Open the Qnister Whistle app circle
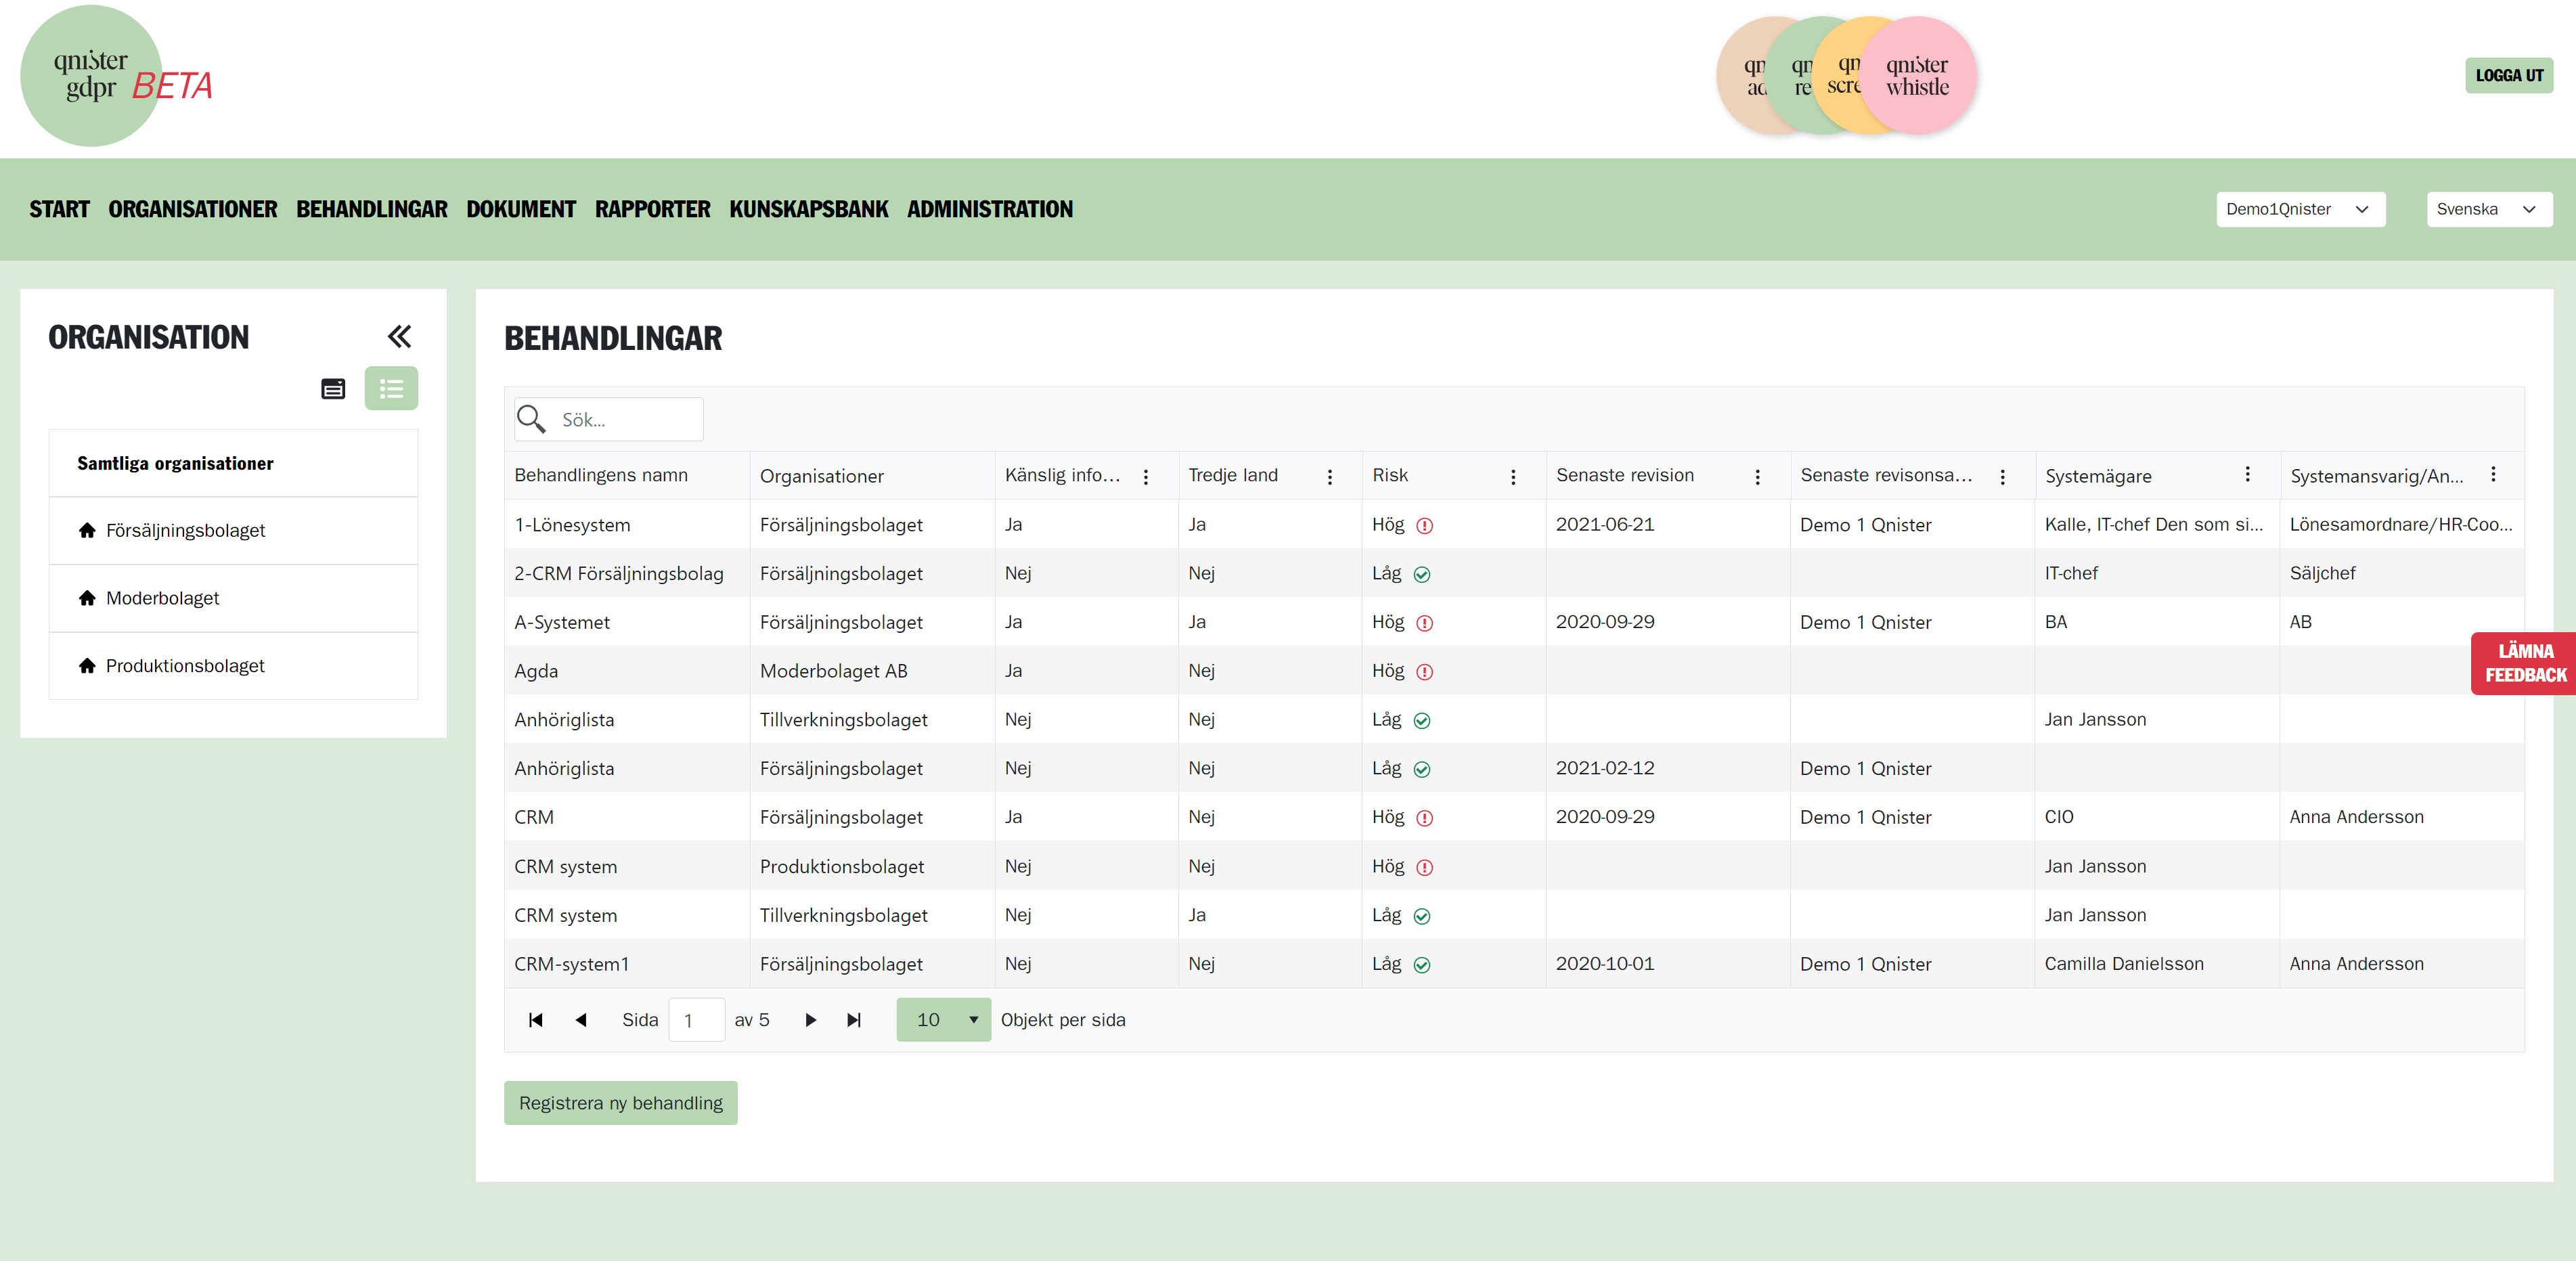Screen dimensions: 2576x1261 coord(1917,76)
